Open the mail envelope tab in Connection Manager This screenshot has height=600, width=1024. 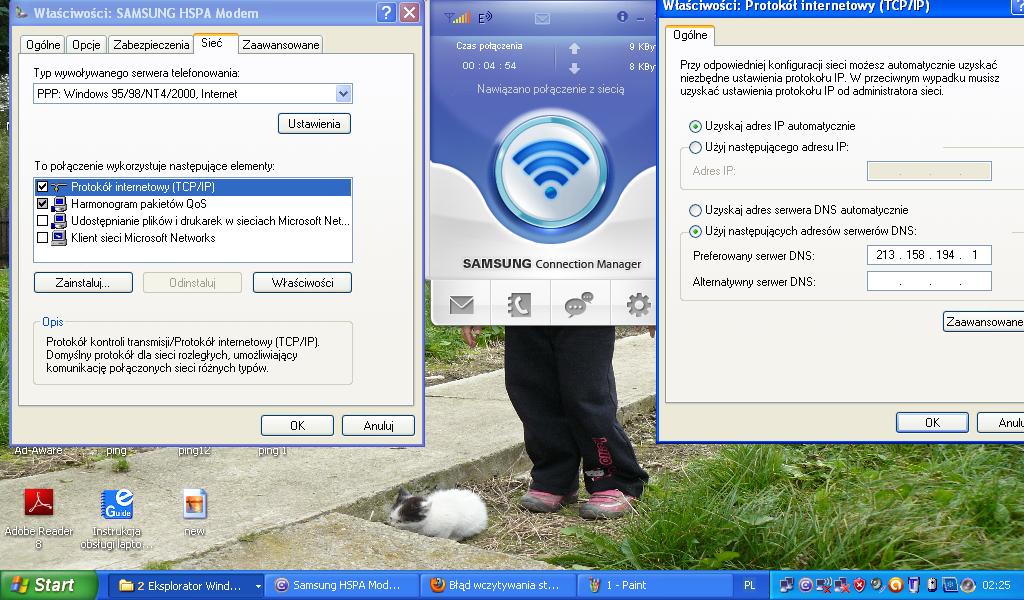tap(461, 304)
